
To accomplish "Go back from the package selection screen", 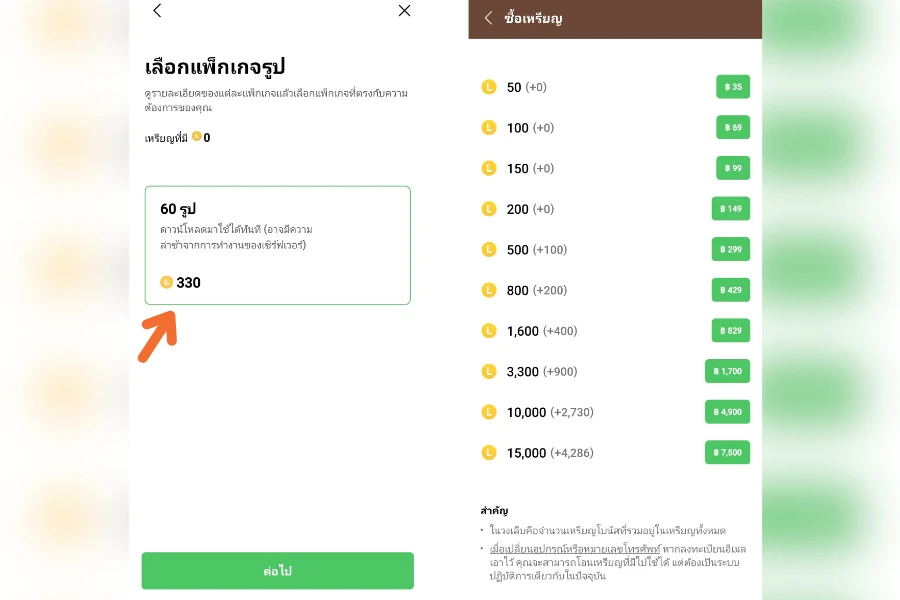I will (x=157, y=11).
